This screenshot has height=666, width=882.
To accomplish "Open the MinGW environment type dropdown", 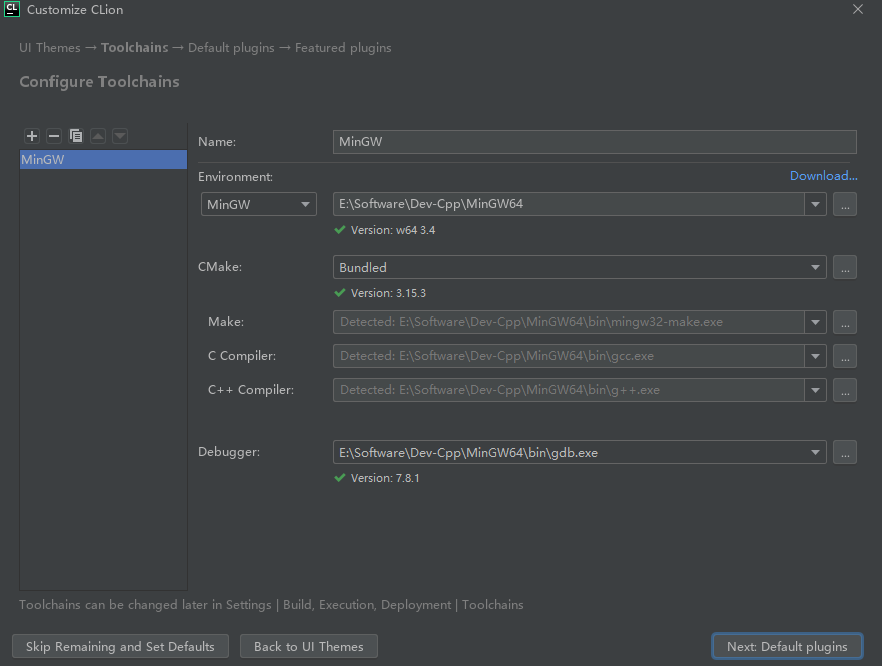I will point(259,204).
